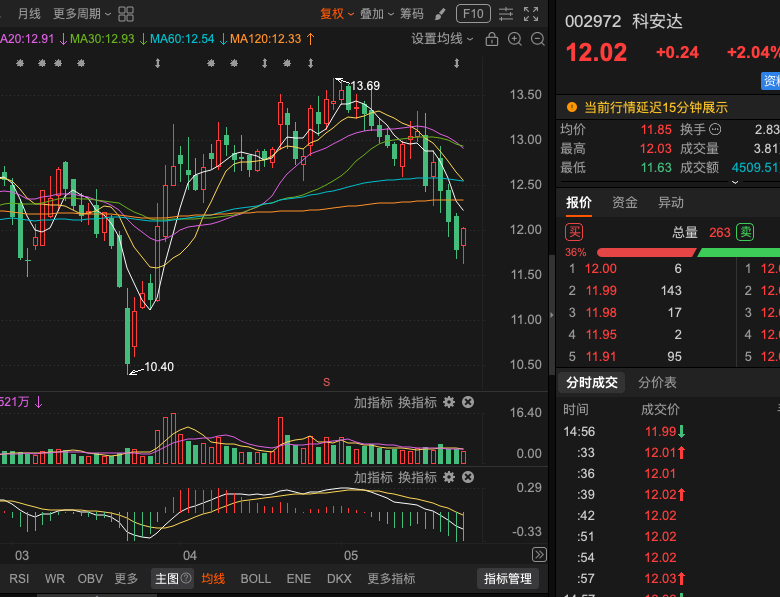Enter fullscreen chart mode
This screenshot has width=780, height=597.
tap(531, 14)
